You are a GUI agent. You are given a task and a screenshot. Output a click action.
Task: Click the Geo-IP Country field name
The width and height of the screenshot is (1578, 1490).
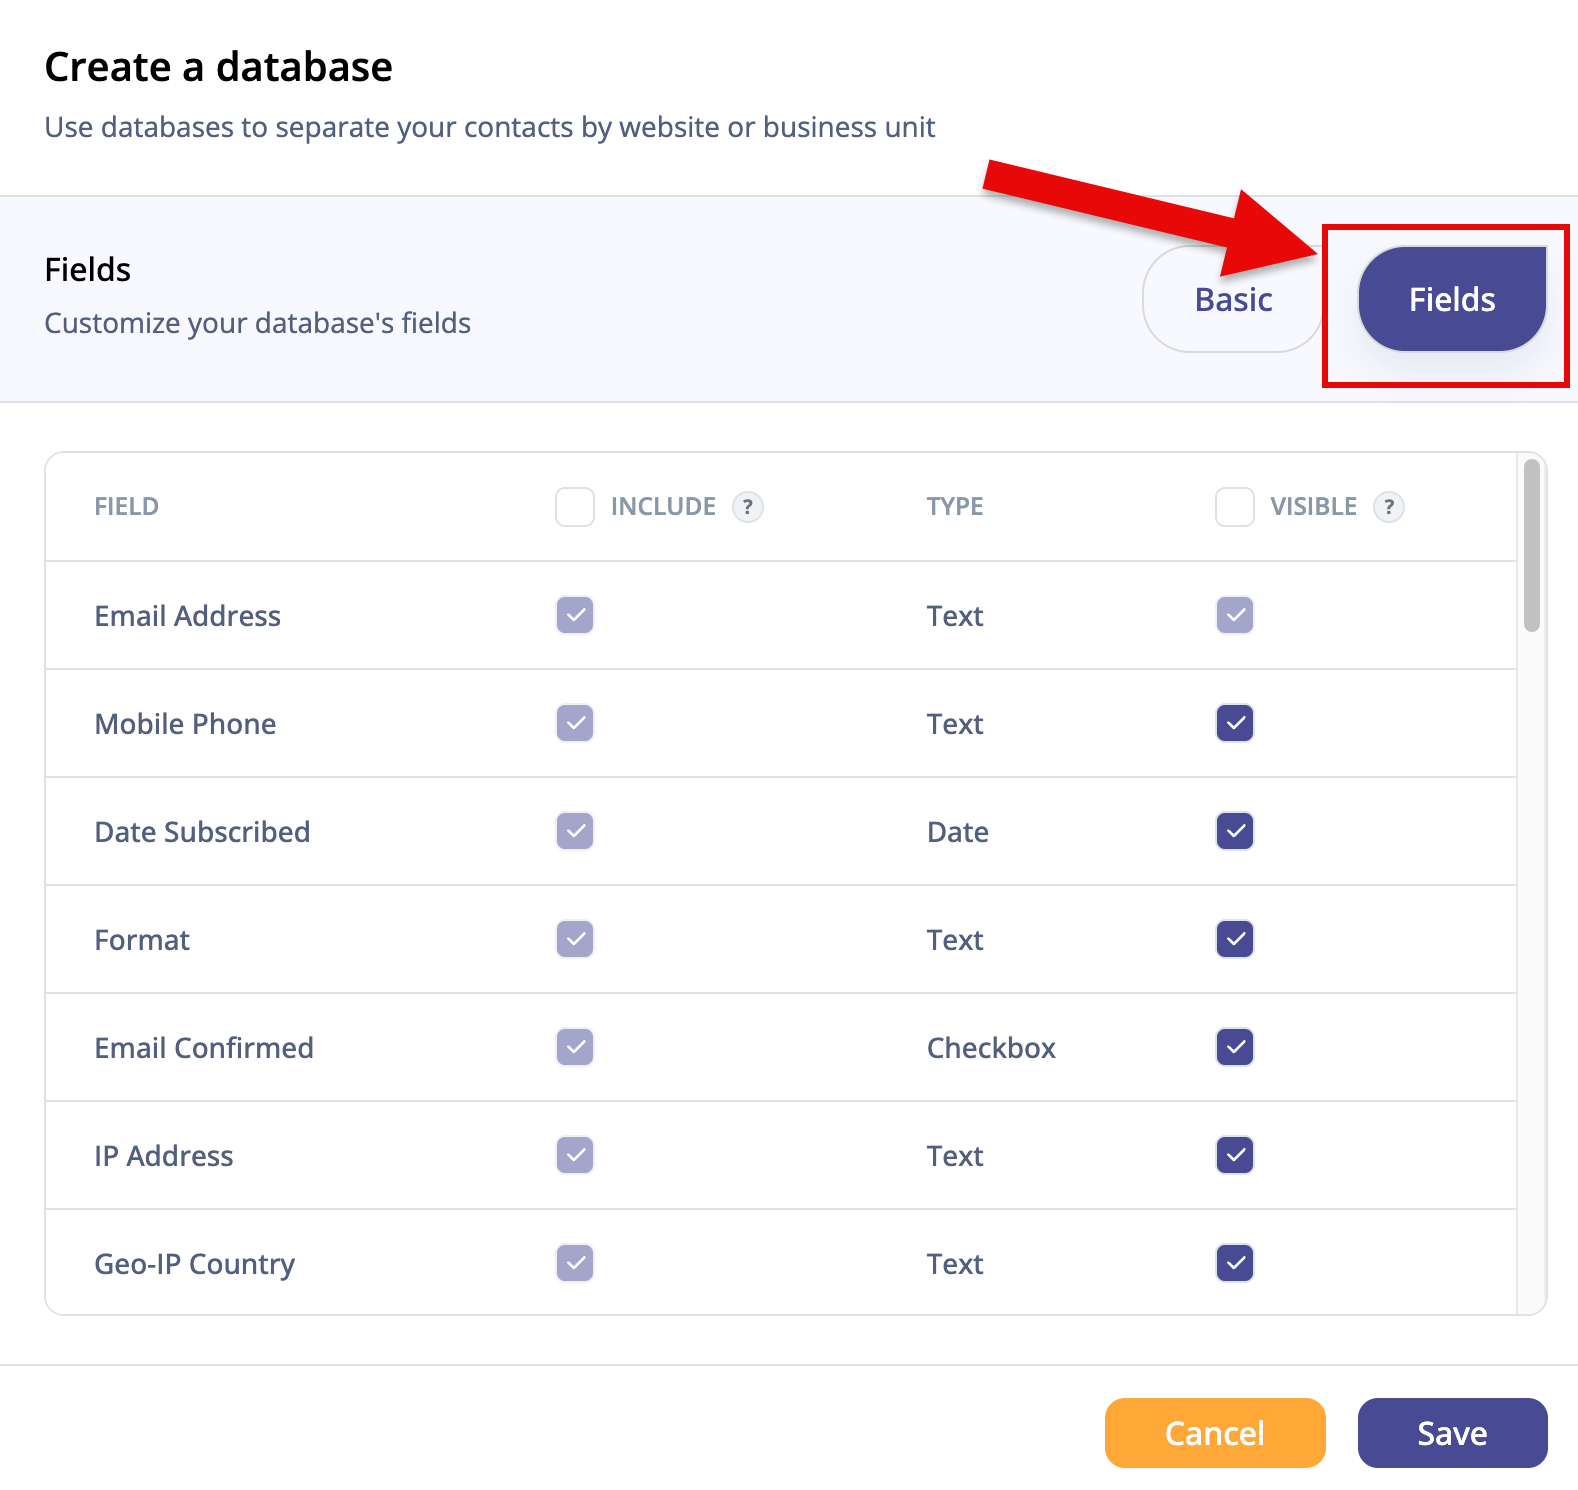click(x=195, y=1264)
